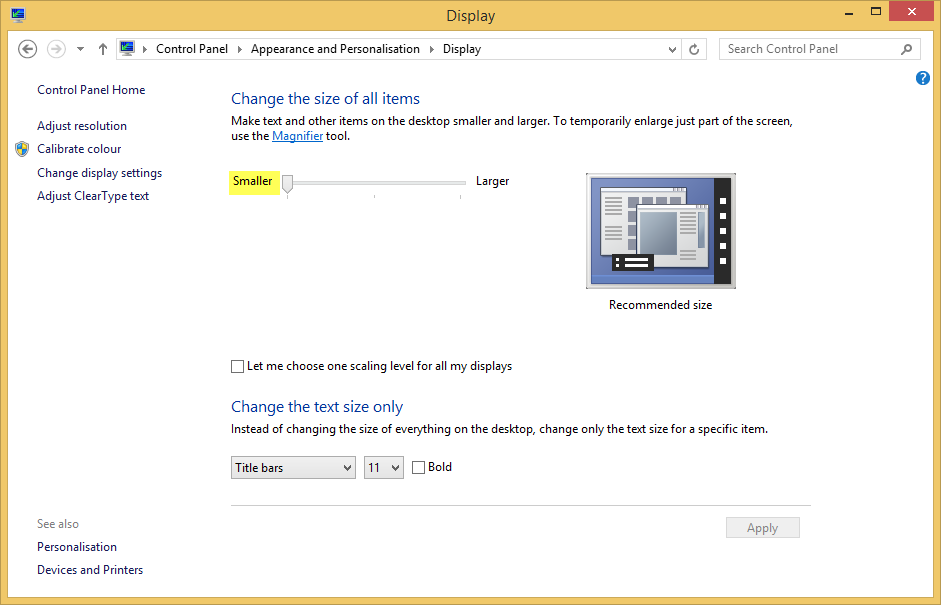This screenshot has height=605, width=941.
Task: Open Adjust ClearType text settings
Action: (x=92, y=195)
